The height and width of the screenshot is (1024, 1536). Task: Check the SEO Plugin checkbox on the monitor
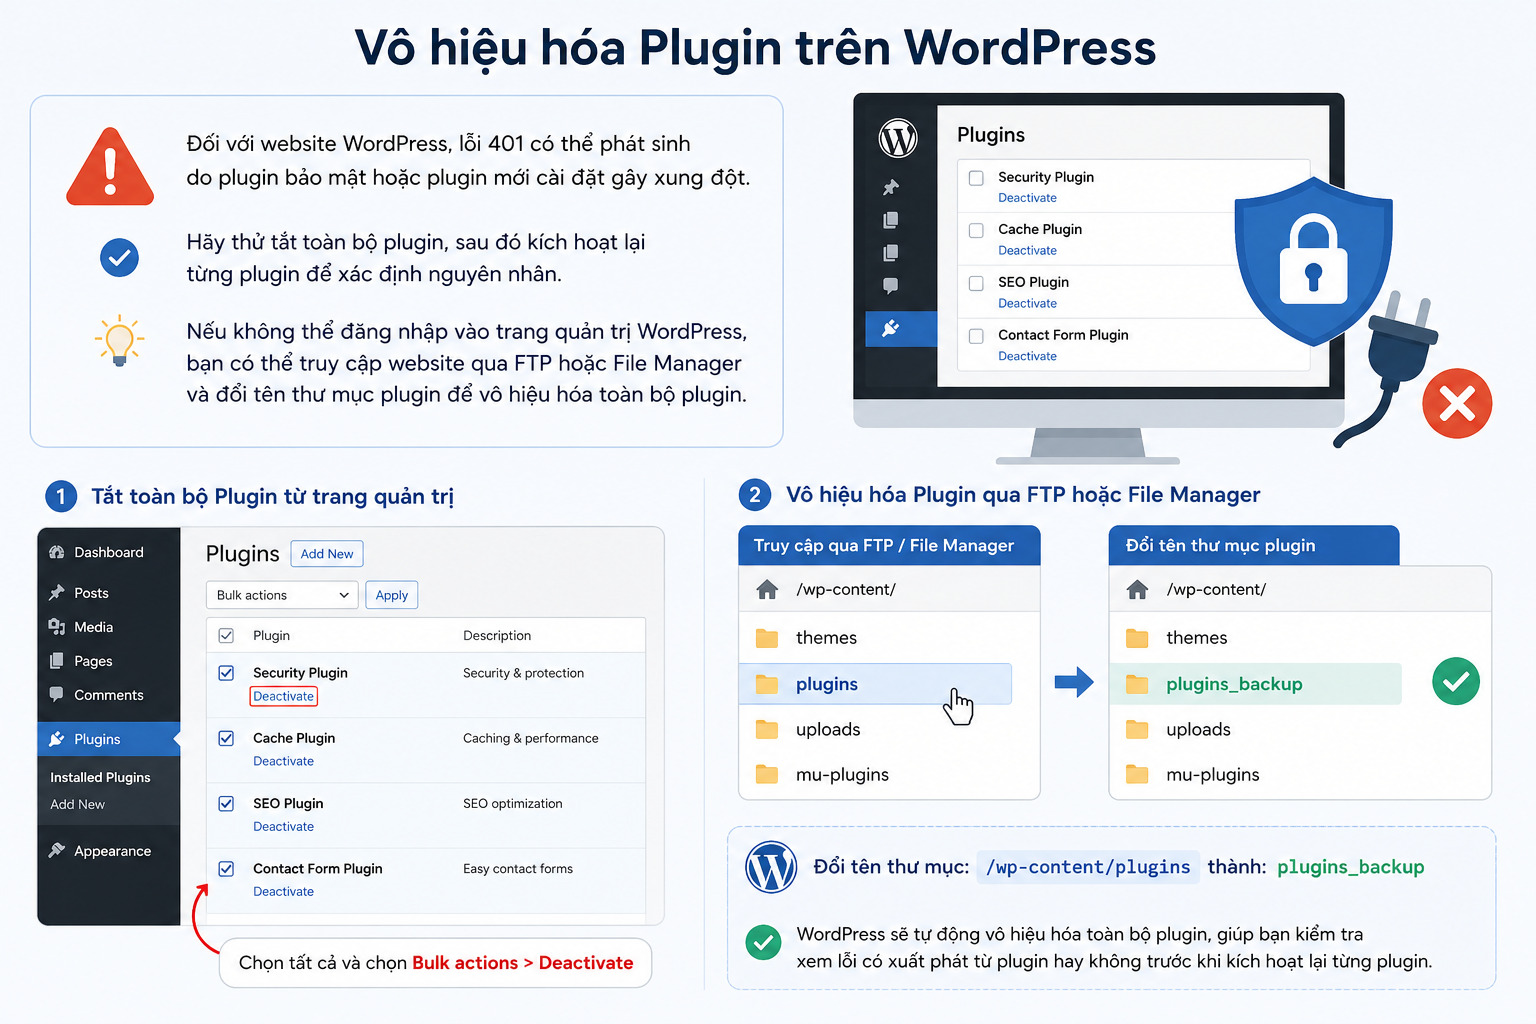(976, 283)
